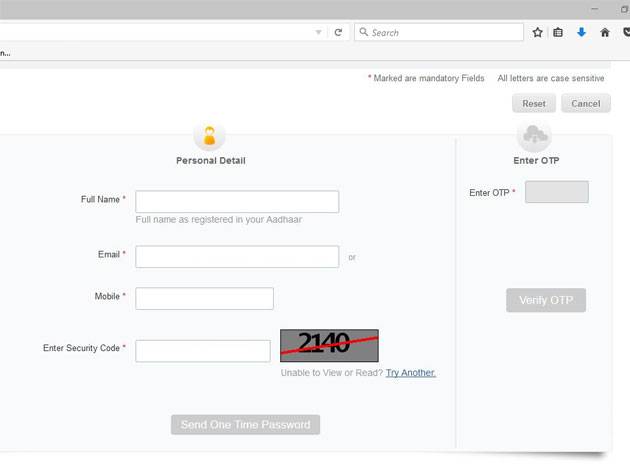Click the Enter OTP cloud icon
The height and width of the screenshot is (467, 630).
[534, 135]
